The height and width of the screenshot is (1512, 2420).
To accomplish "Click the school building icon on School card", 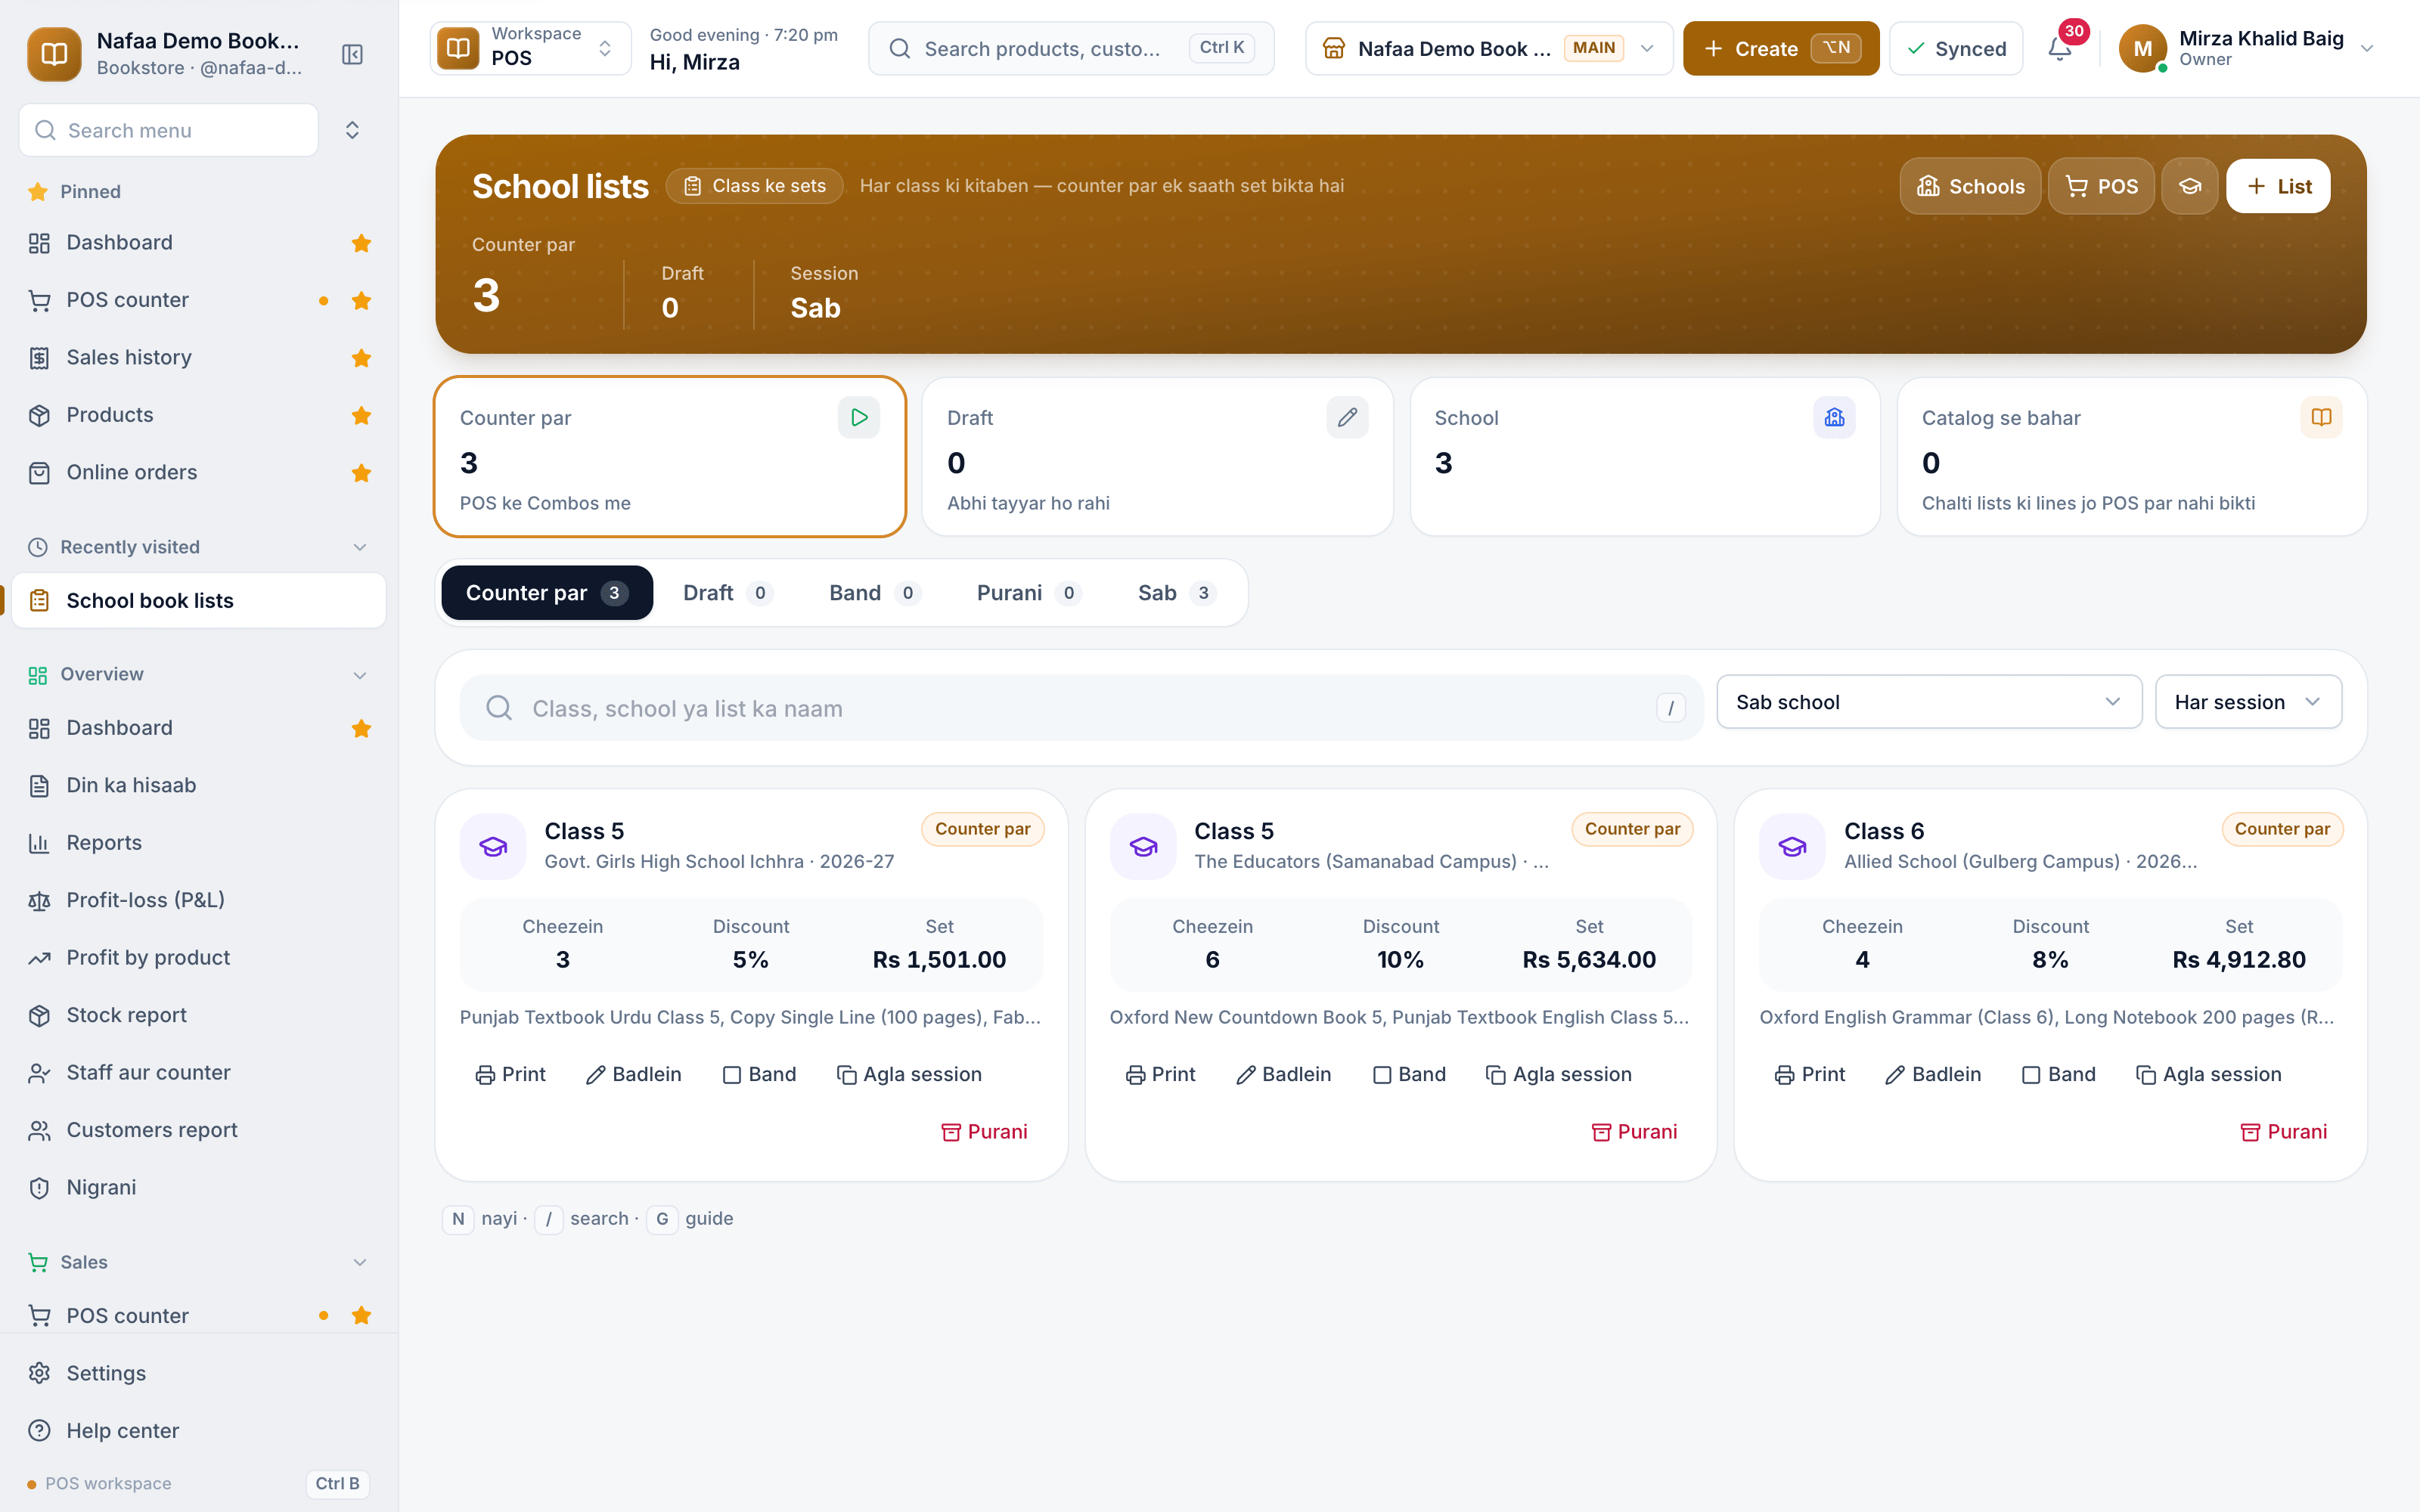I will coord(1834,418).
